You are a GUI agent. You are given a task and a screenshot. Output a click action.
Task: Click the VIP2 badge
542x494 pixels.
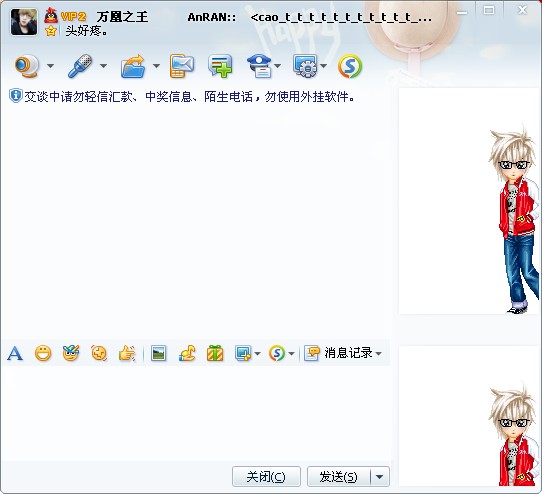[73, 16]
